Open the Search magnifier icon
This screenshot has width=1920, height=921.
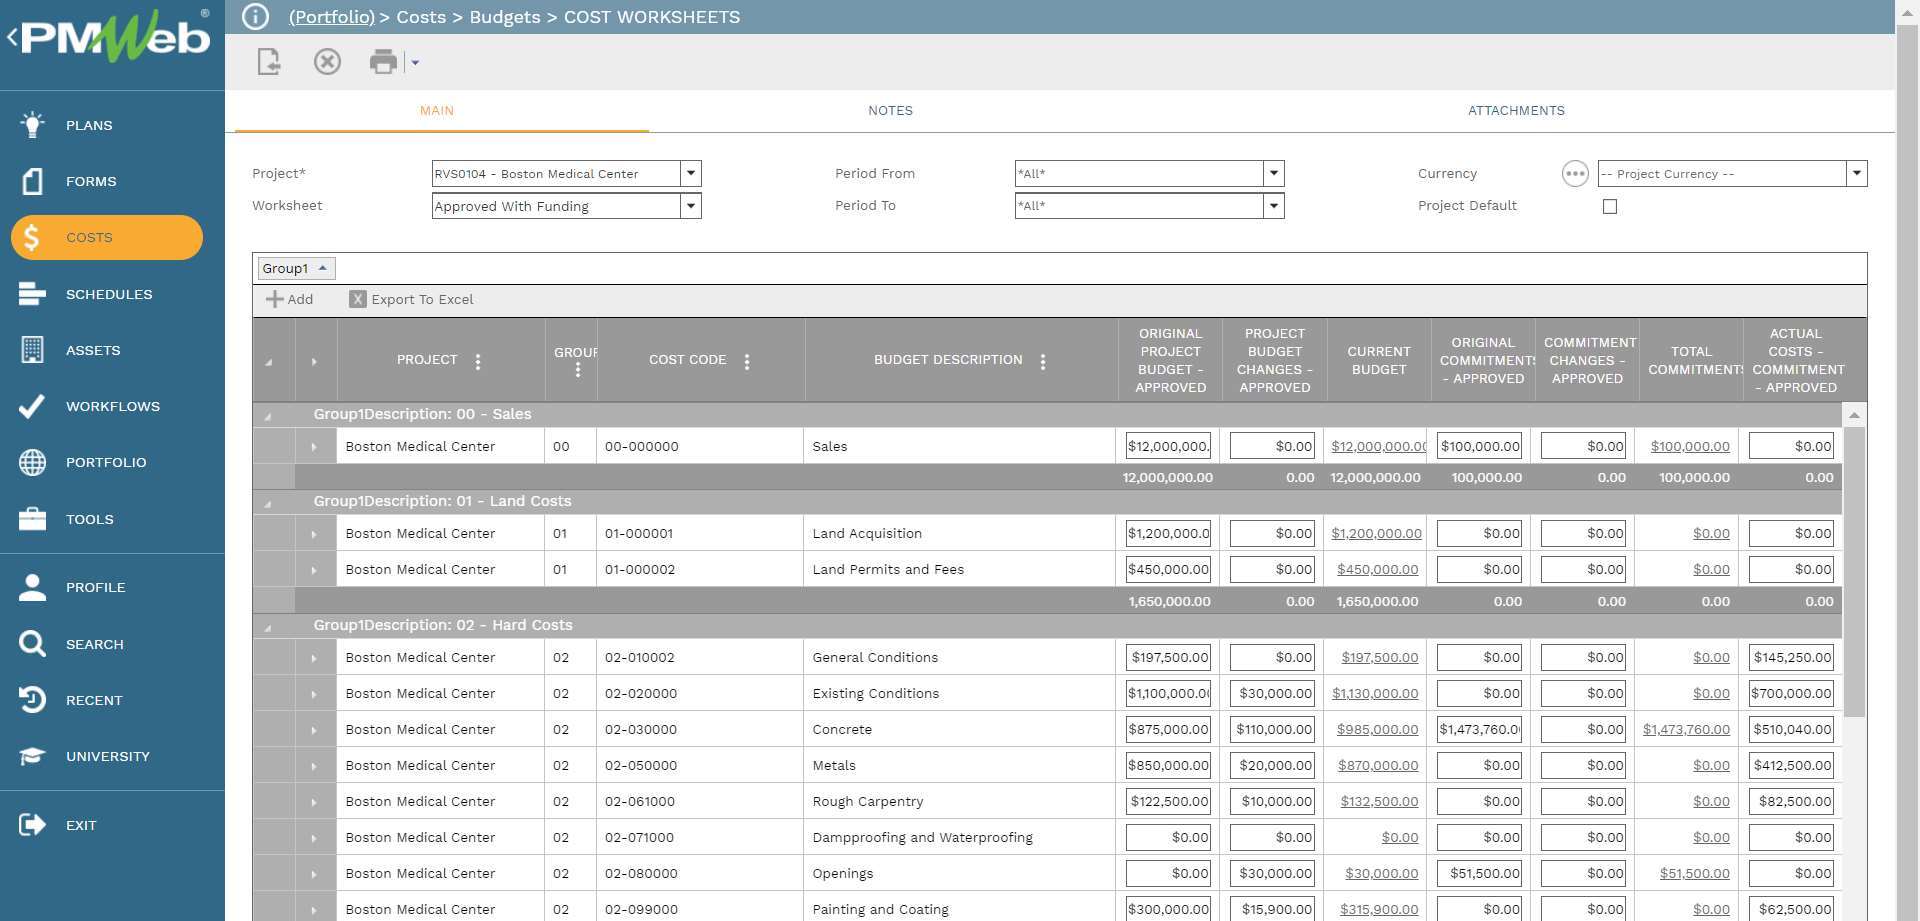32,644
